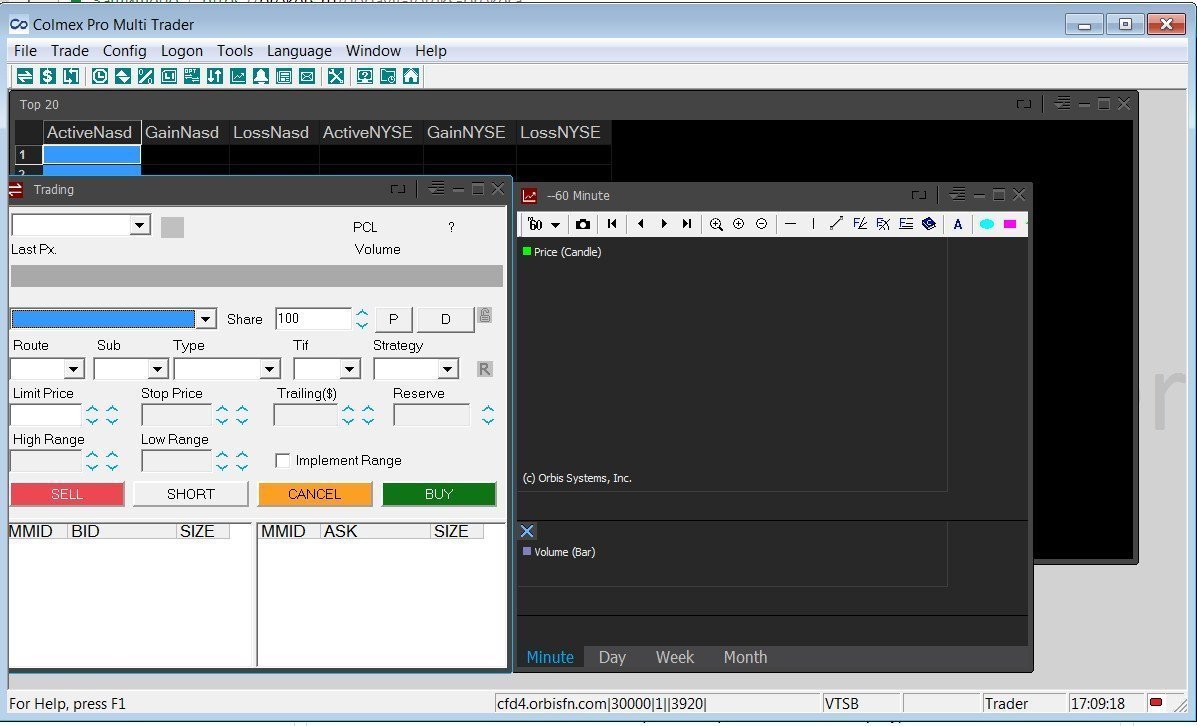Click the green BUY button

(439, 494)
